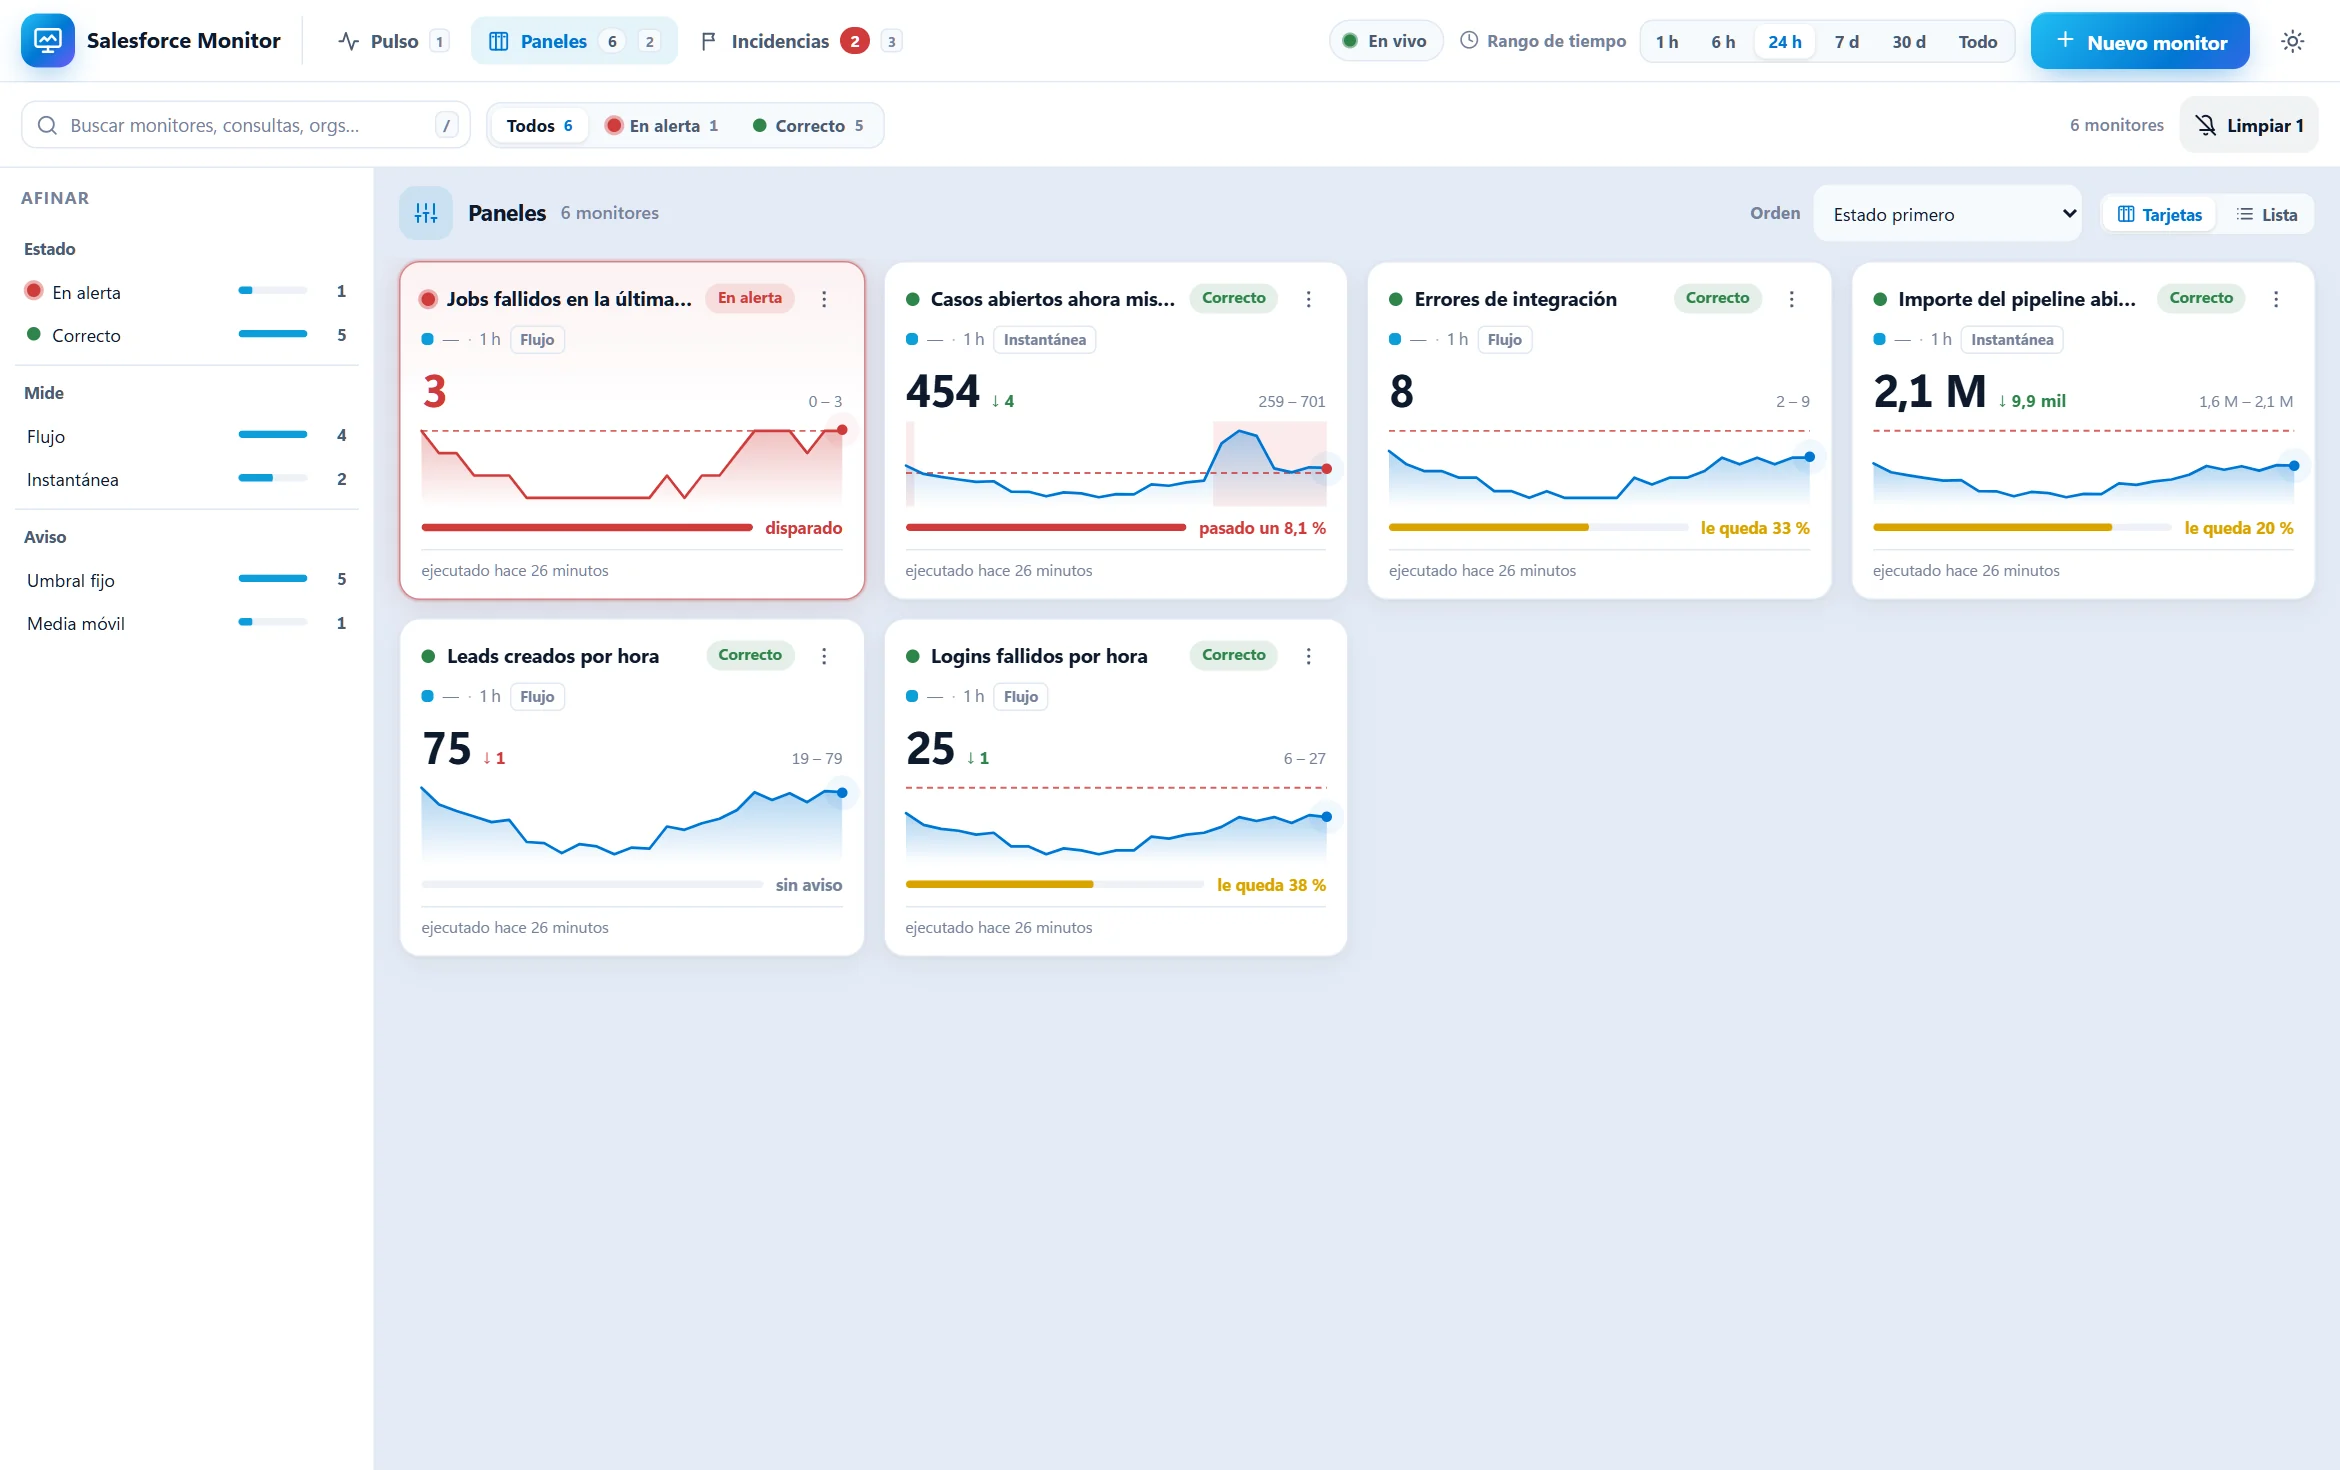The image size is (2340, 1470).
Task: Open the Paneles tab
Action: coord(574,41)
